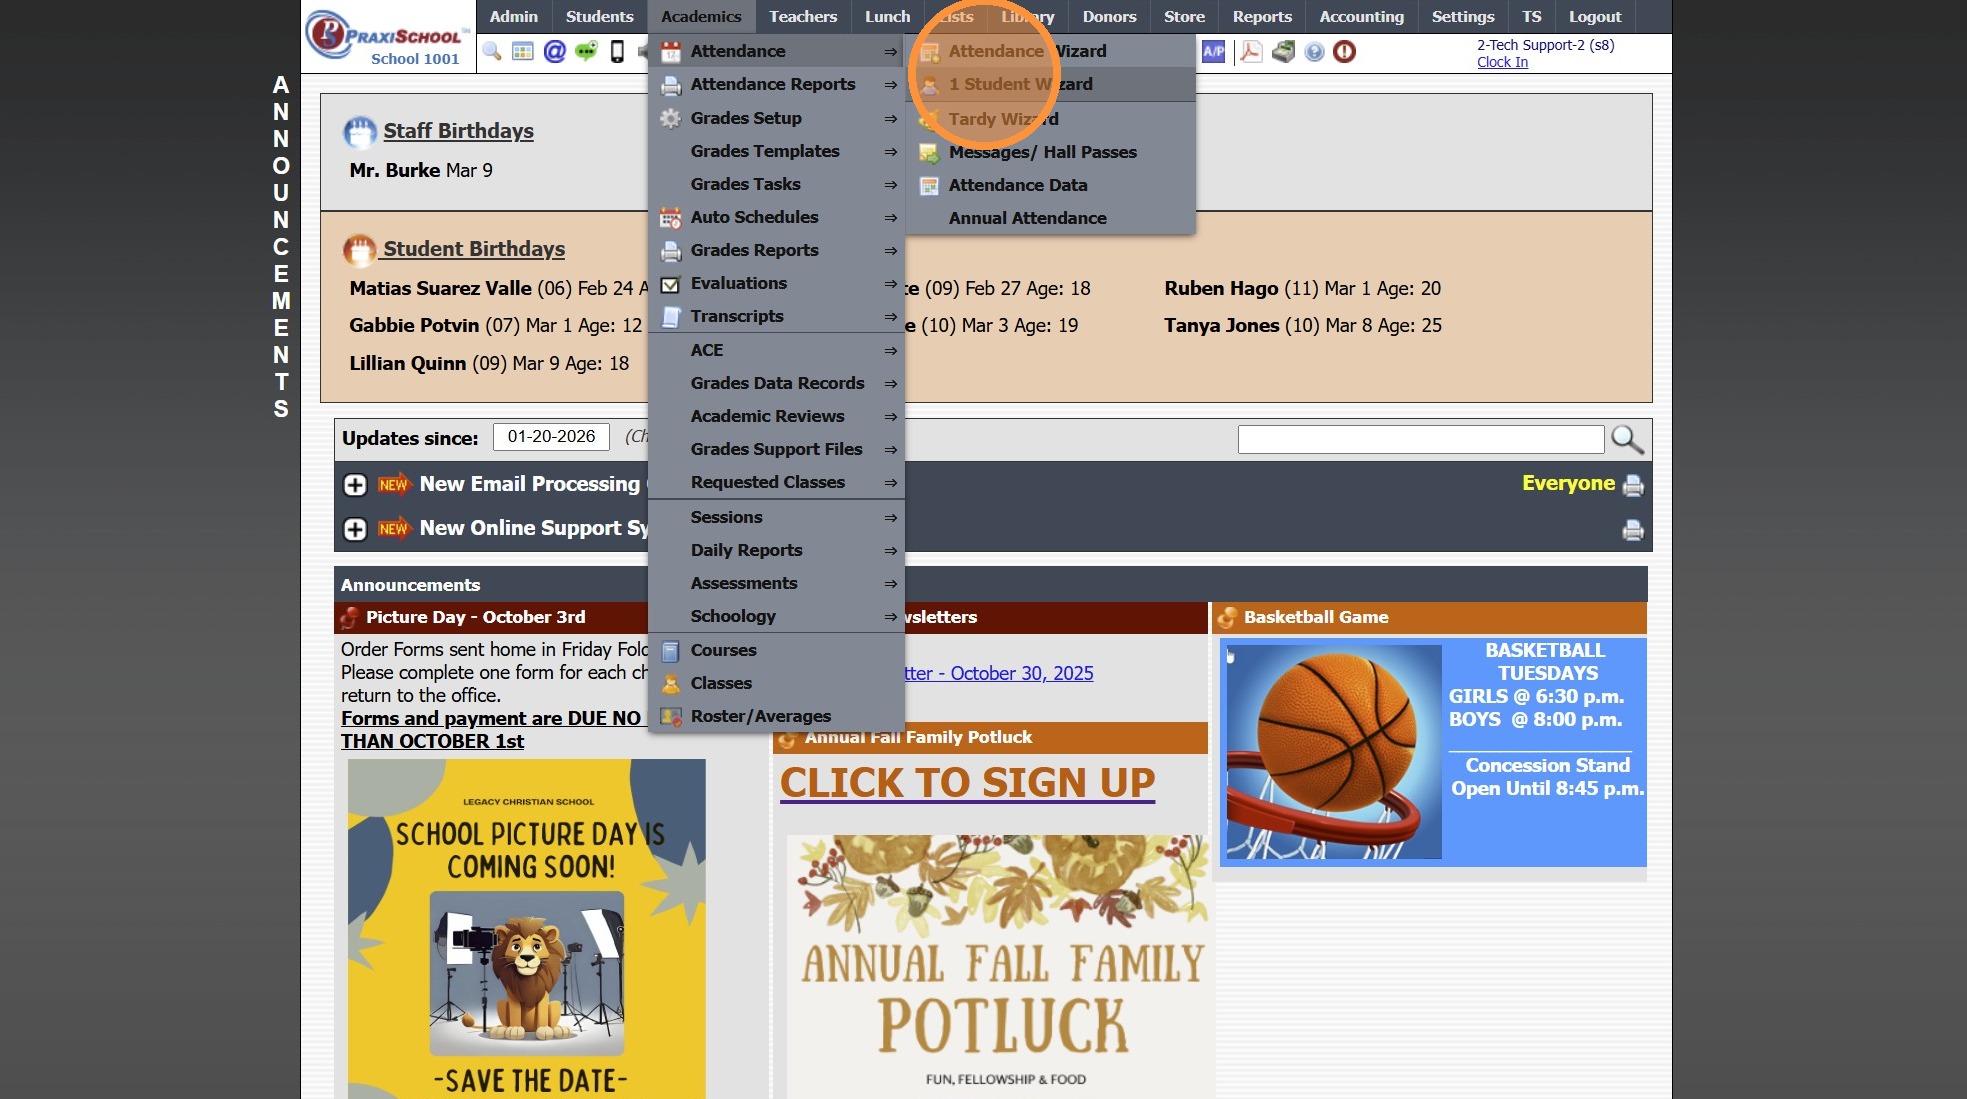Expand the New Email Processing update
Screen dimensions: 1967x1099
(x=355, y=485)
